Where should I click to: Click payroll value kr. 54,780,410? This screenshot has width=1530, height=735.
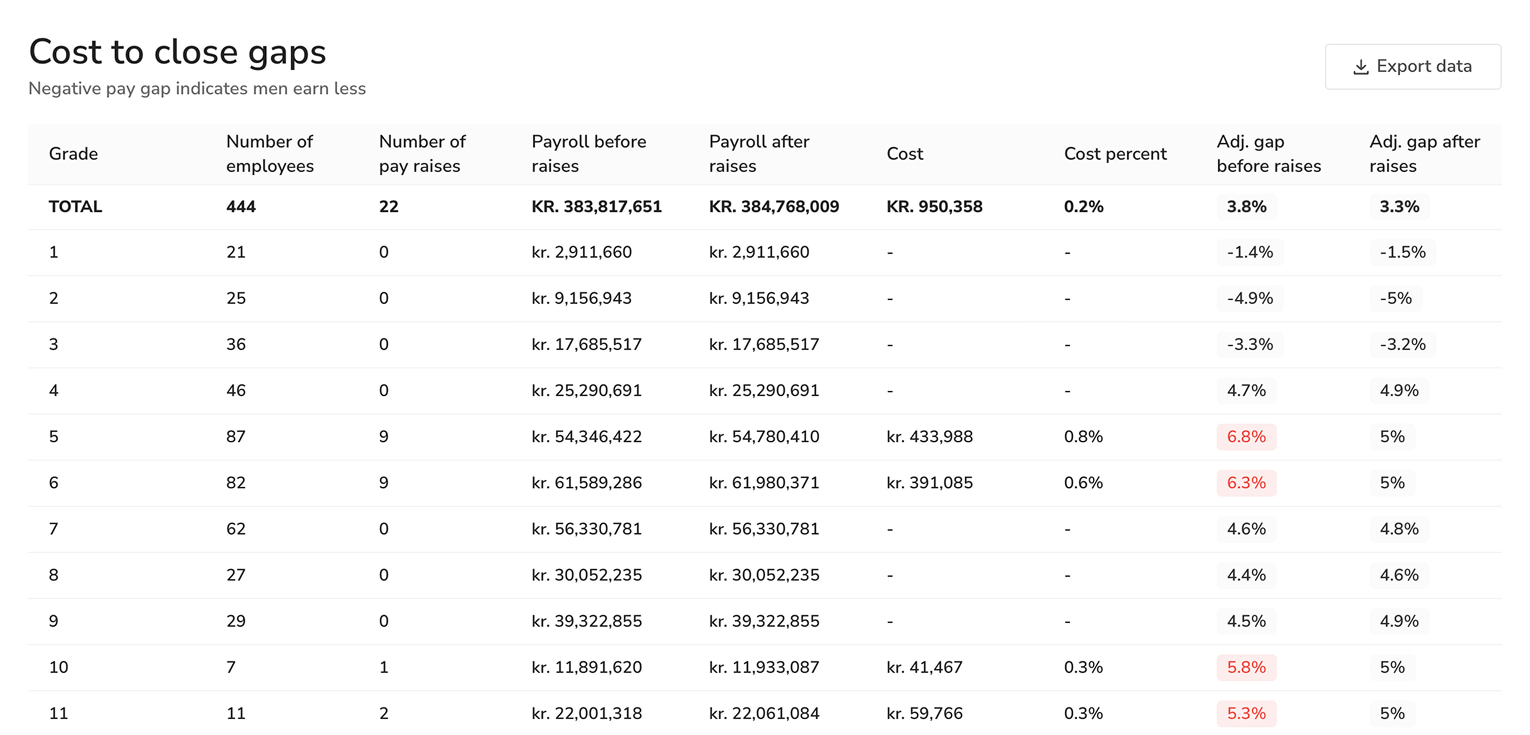[764, 437]
